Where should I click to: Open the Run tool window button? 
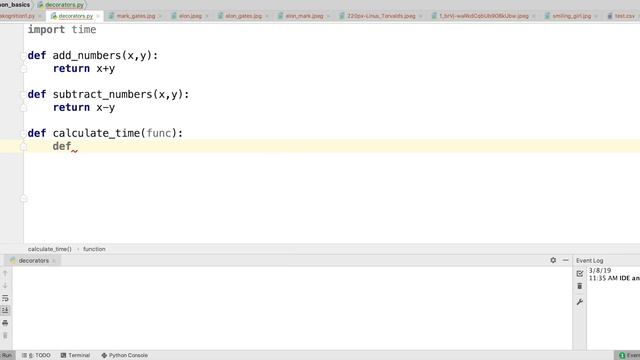[7, 356]
